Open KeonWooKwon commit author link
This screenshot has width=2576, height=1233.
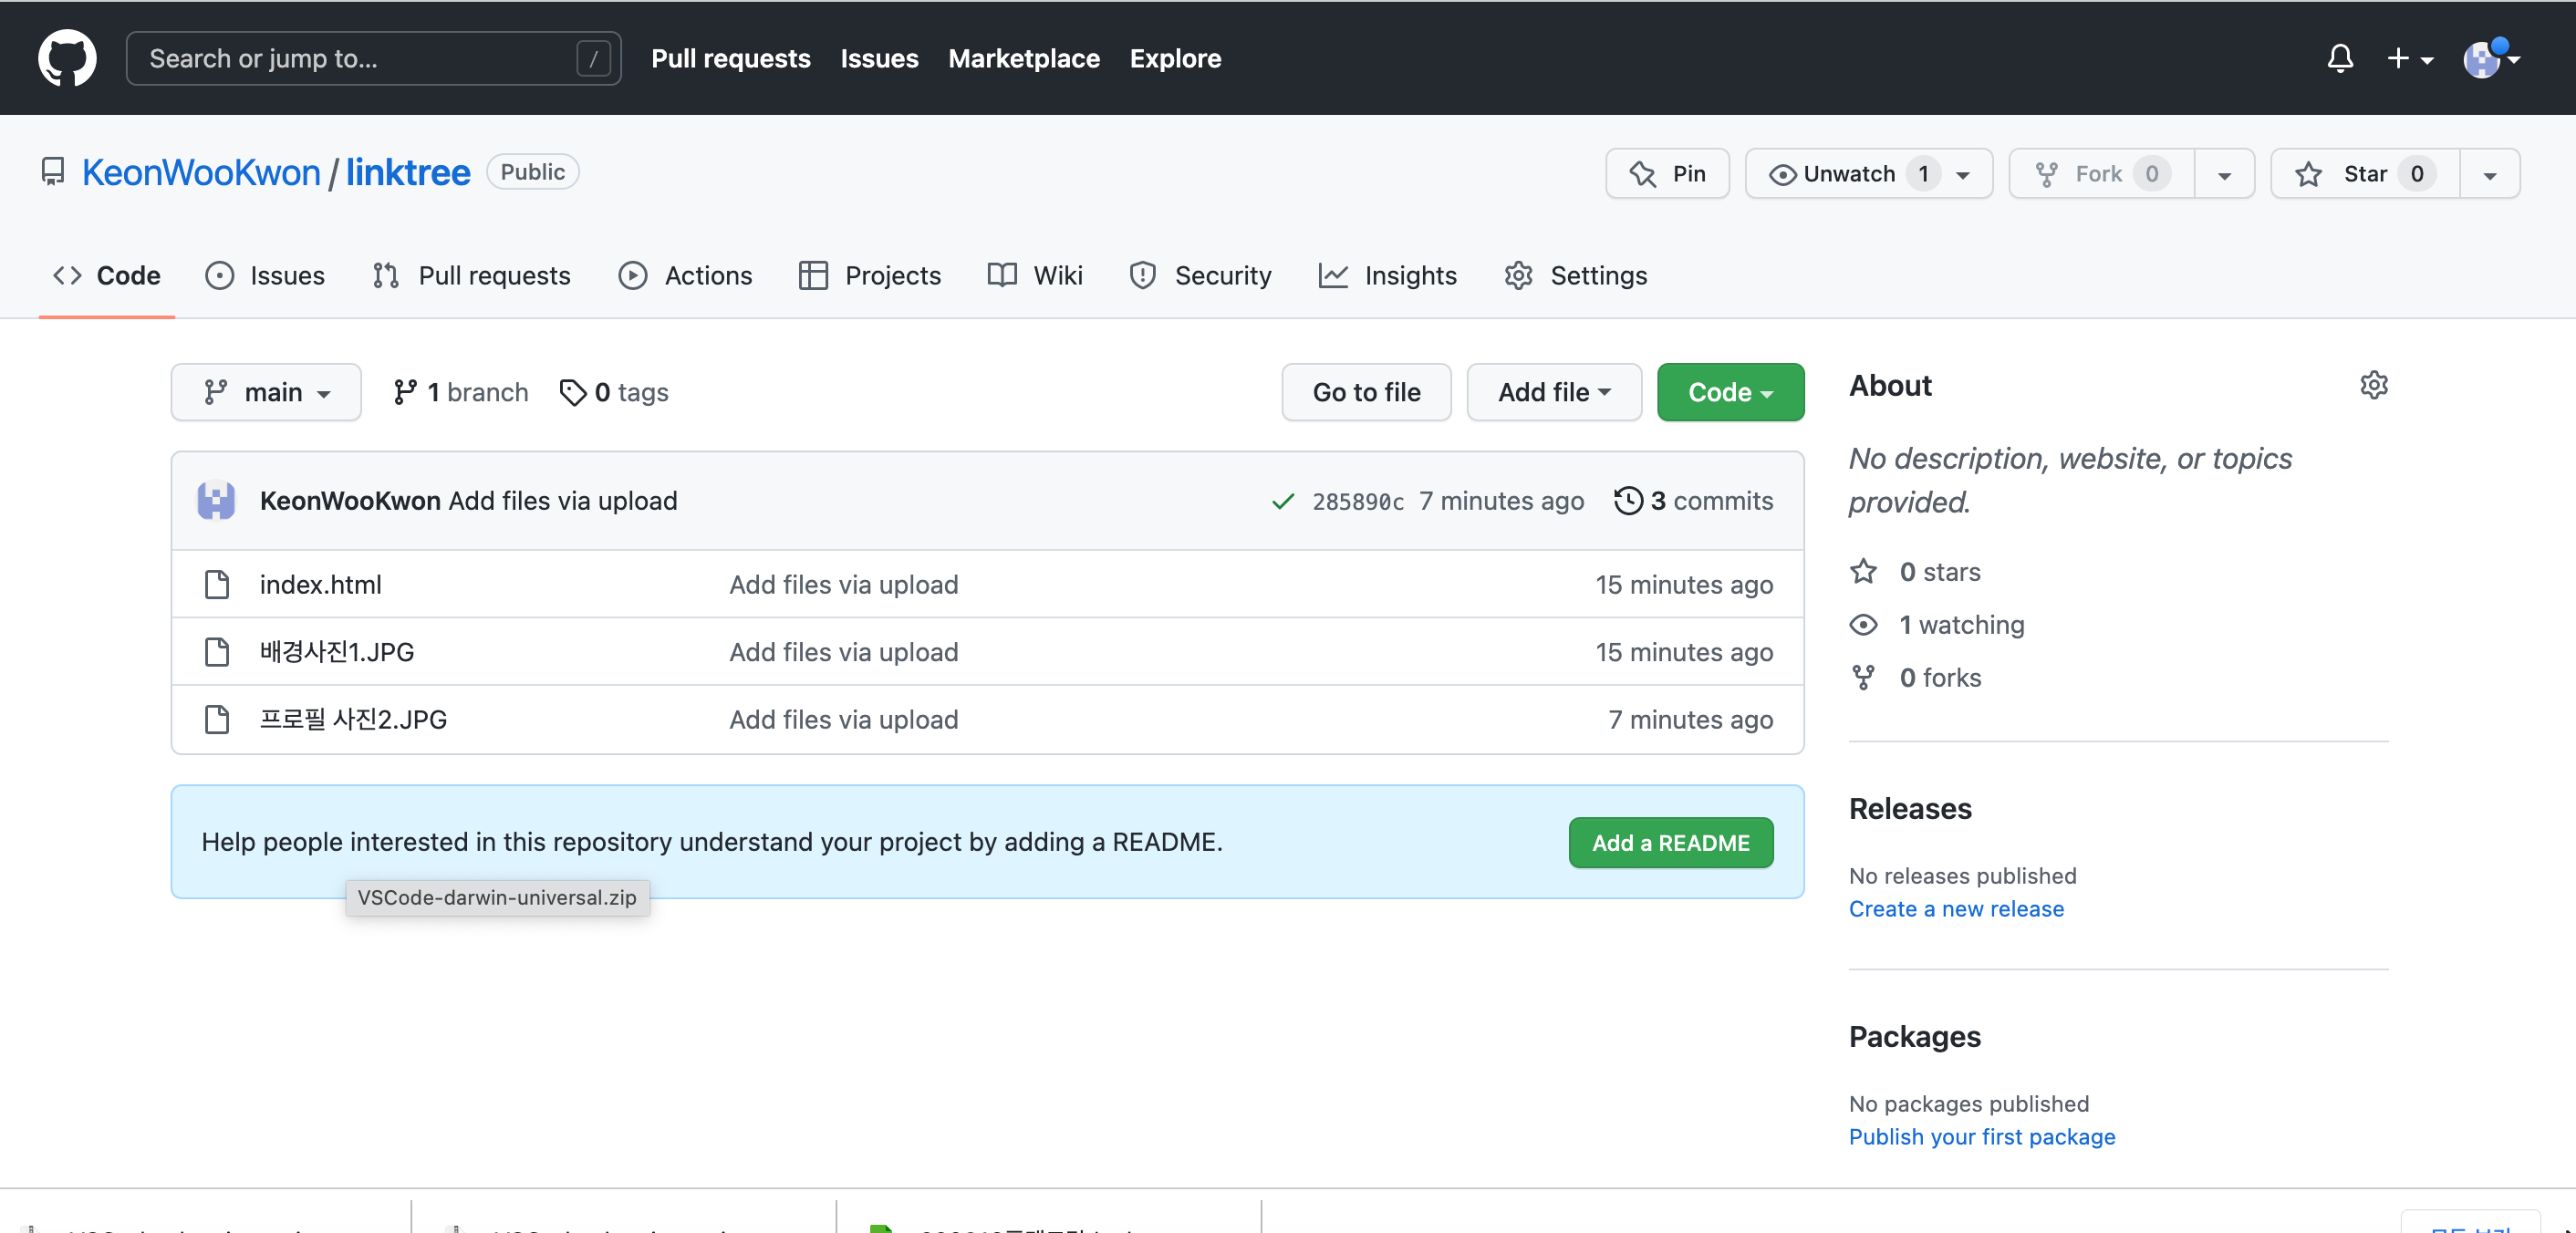pos(350,500)
